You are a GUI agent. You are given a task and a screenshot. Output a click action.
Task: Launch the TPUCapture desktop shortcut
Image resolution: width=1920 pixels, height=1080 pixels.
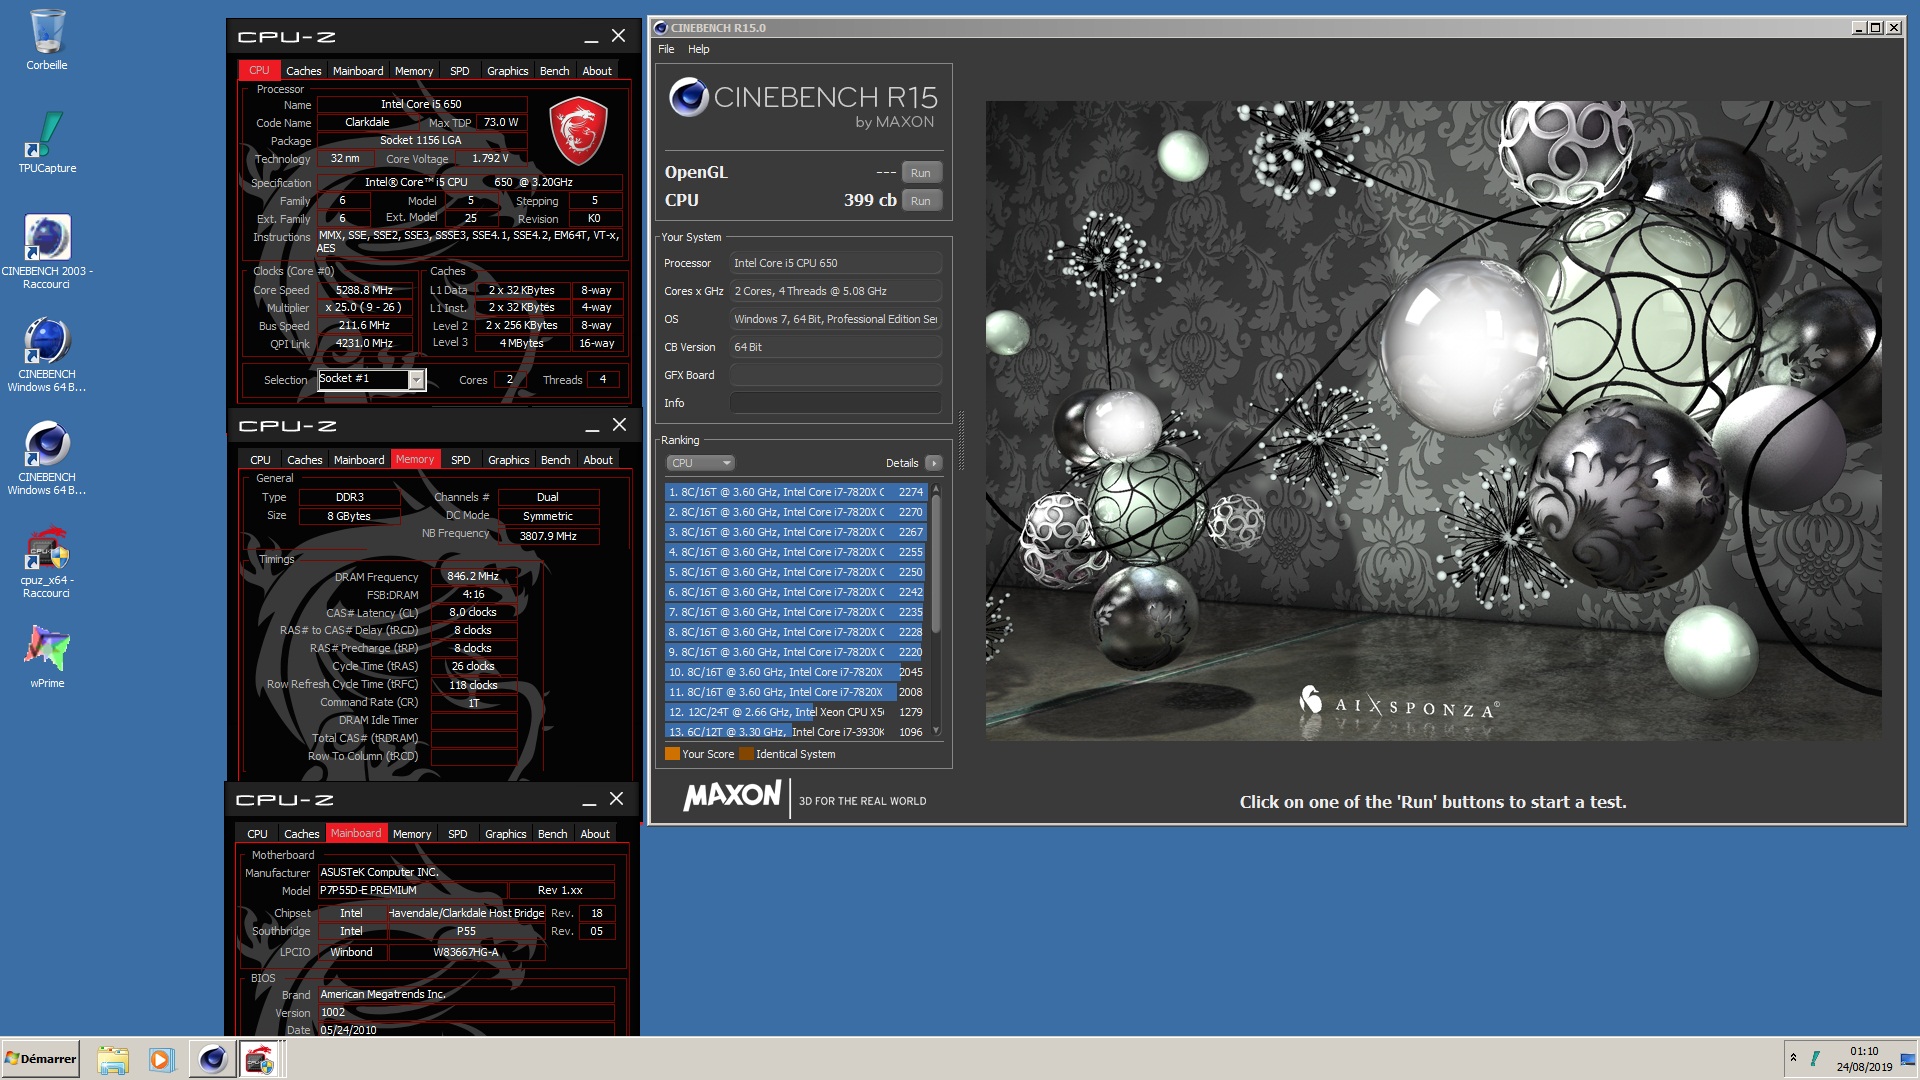47,143
